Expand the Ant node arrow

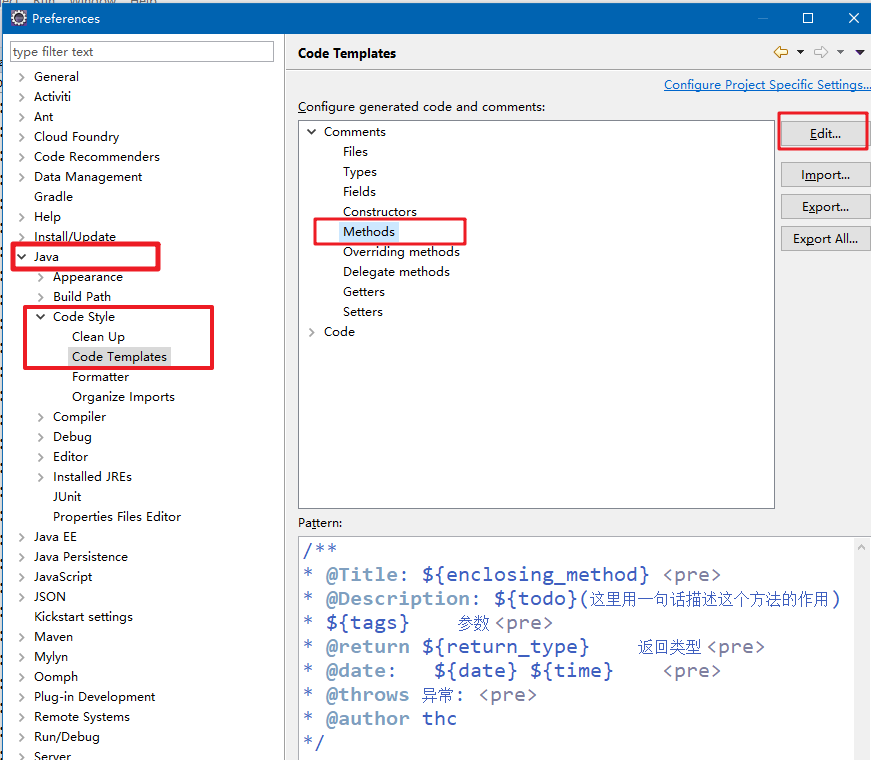[x=22, y=117]
